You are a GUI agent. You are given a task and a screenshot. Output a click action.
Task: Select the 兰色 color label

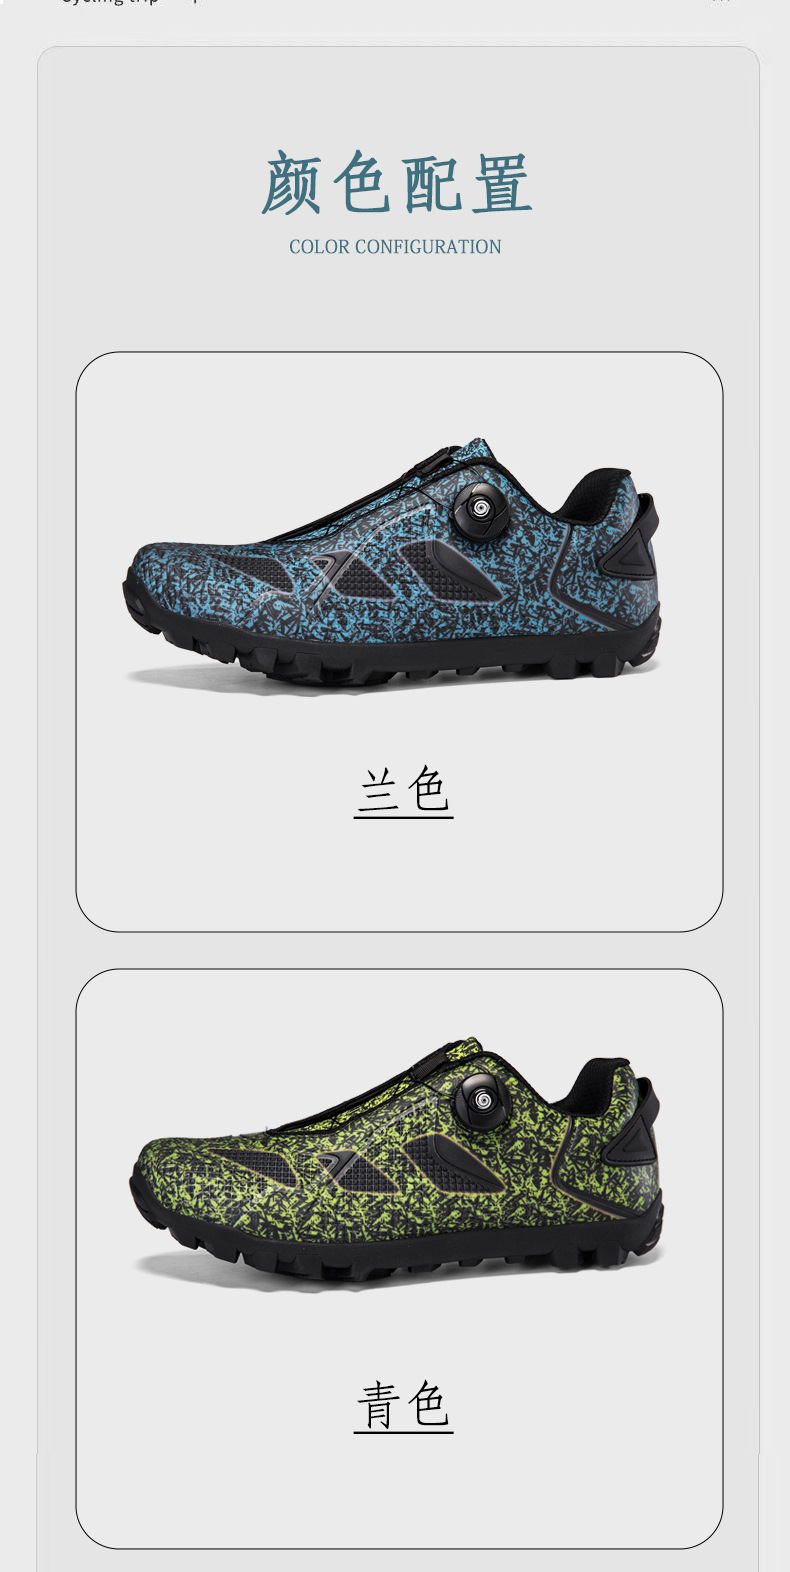tap(403, 791)
